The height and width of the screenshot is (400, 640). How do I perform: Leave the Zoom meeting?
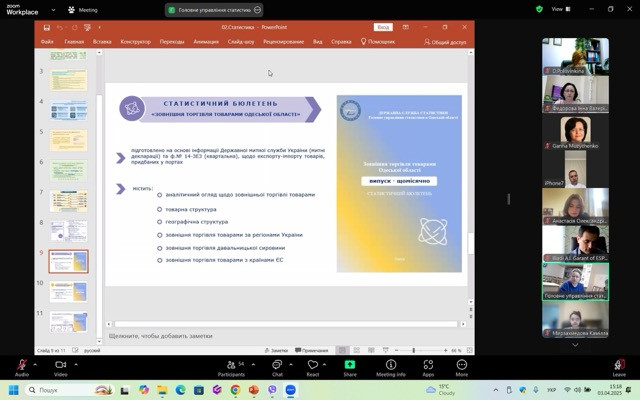(x=619, y=367)
